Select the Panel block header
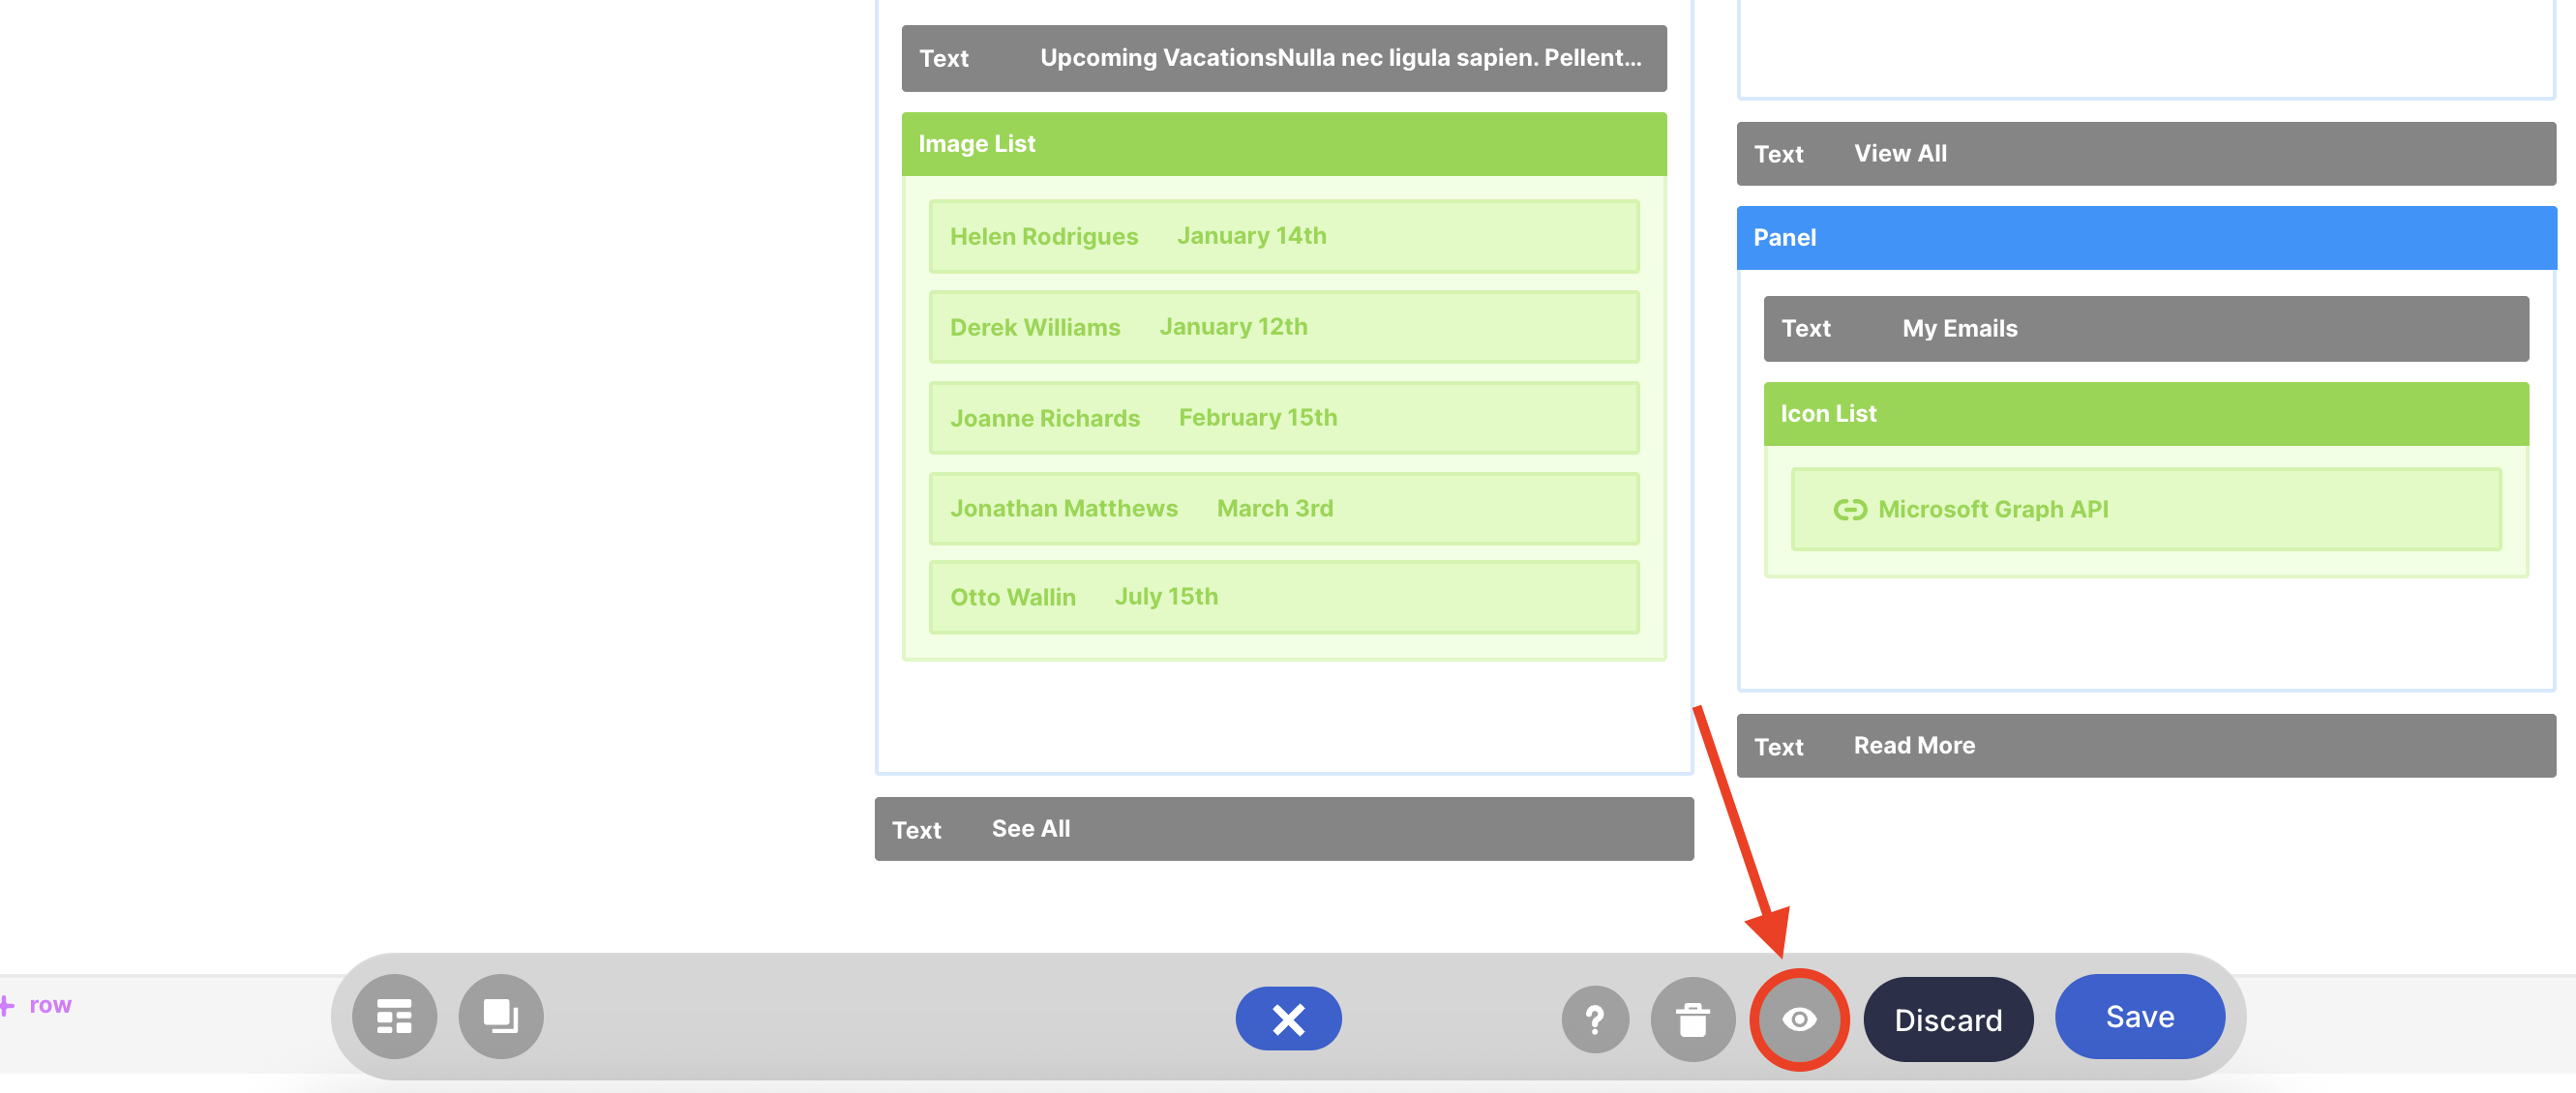 [x=2145, y=238]
